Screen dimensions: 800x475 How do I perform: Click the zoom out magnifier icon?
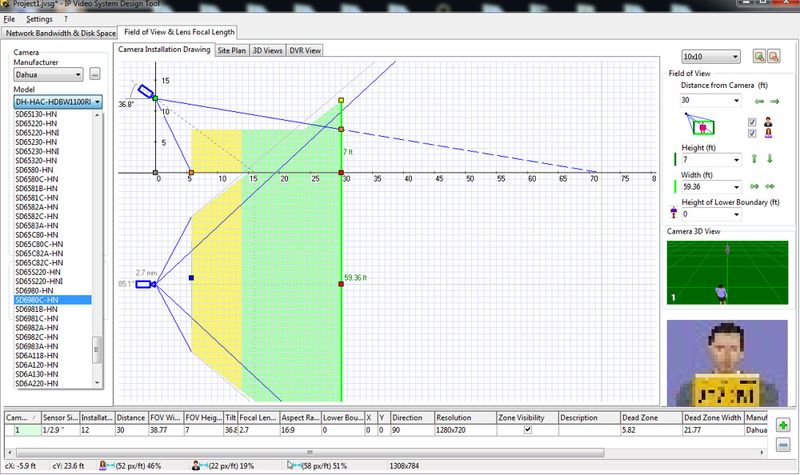click(x=774, y=57)
